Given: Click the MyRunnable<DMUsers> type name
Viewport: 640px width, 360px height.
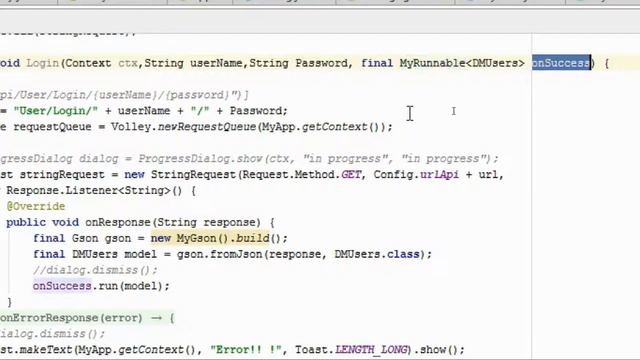Looking at the screenshot, I should [x=462, y=63].
